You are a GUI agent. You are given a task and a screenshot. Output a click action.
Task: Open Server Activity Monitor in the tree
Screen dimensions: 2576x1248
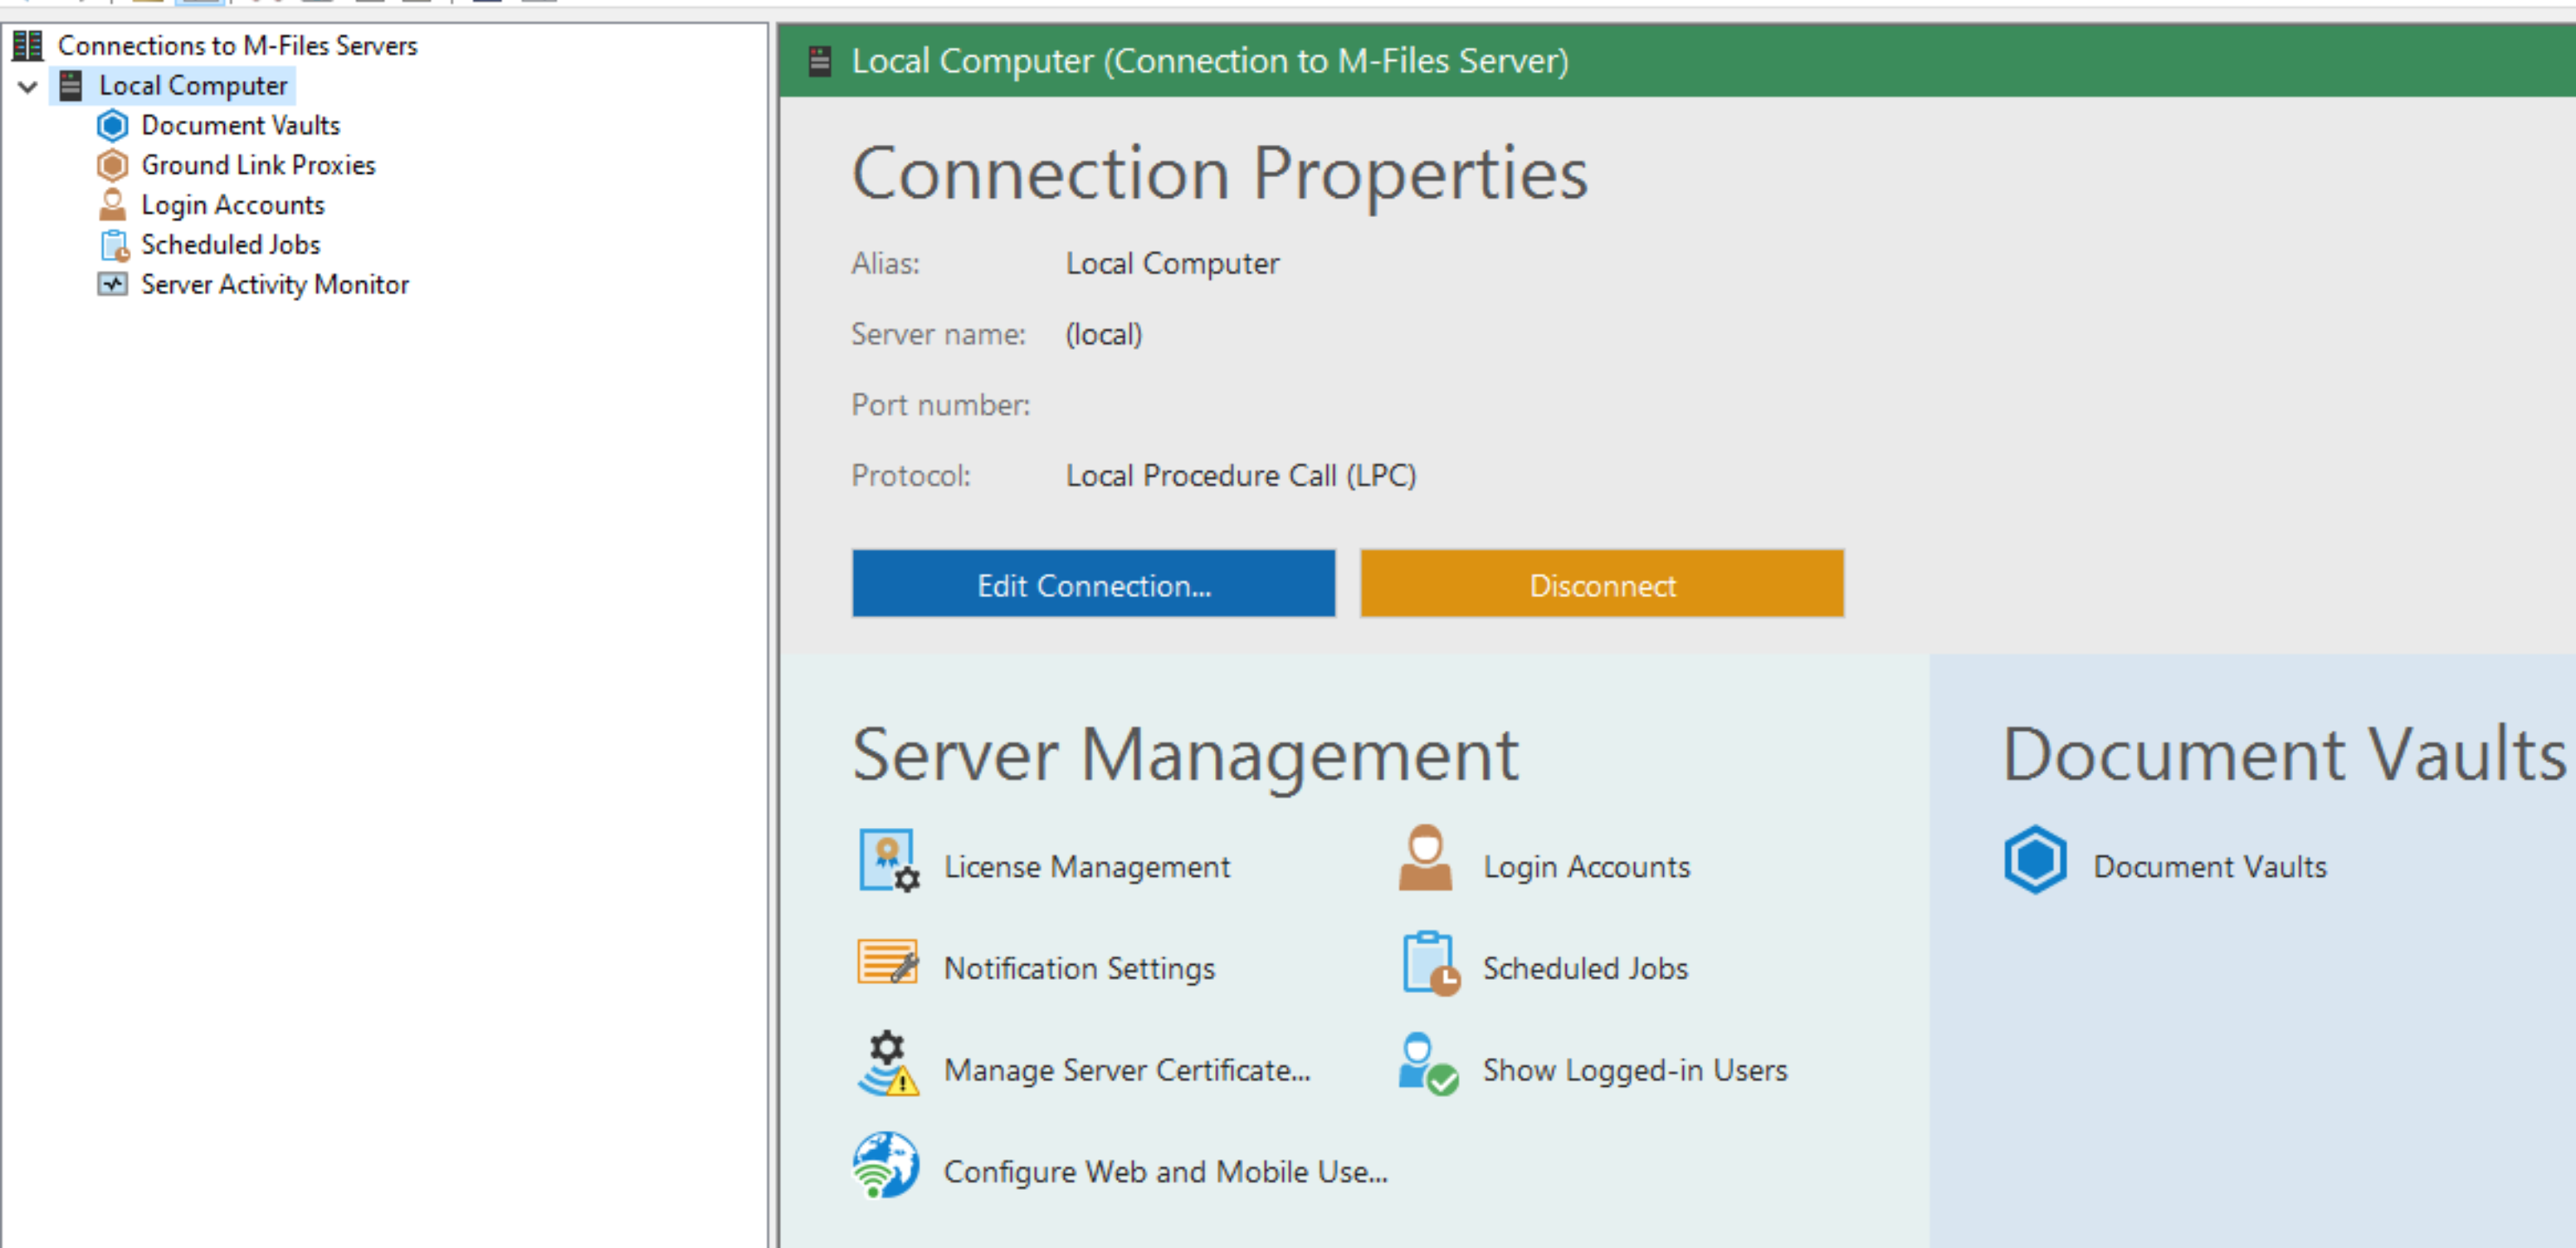tap(275, 285)
